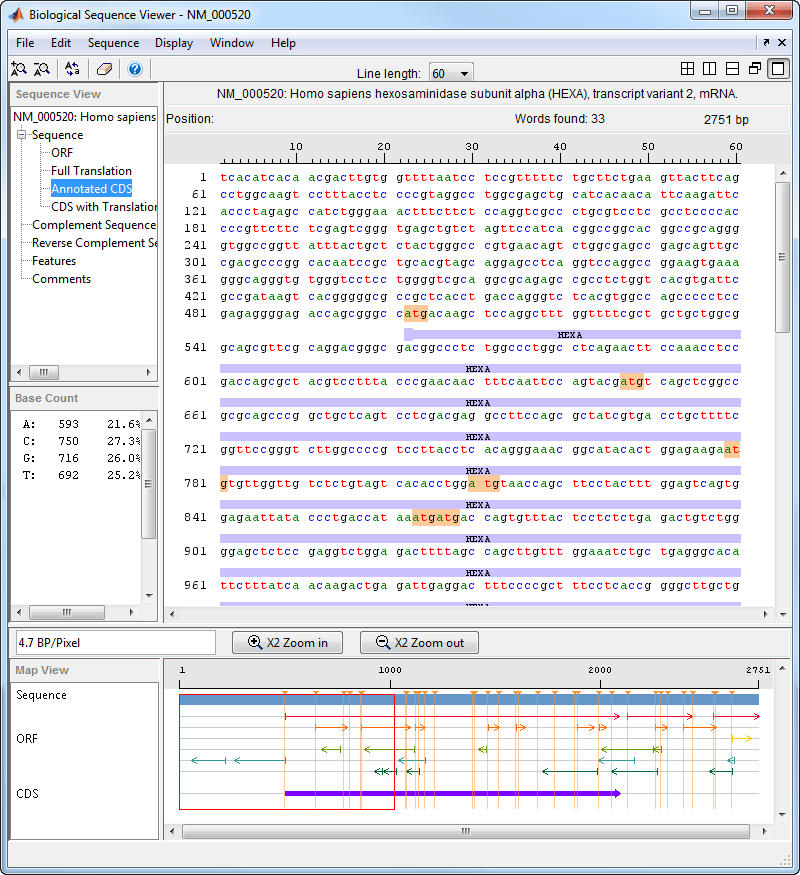Screen dimensions: 800x875
Task: Click the BP/Pixel input field
Action: (115, 643)
